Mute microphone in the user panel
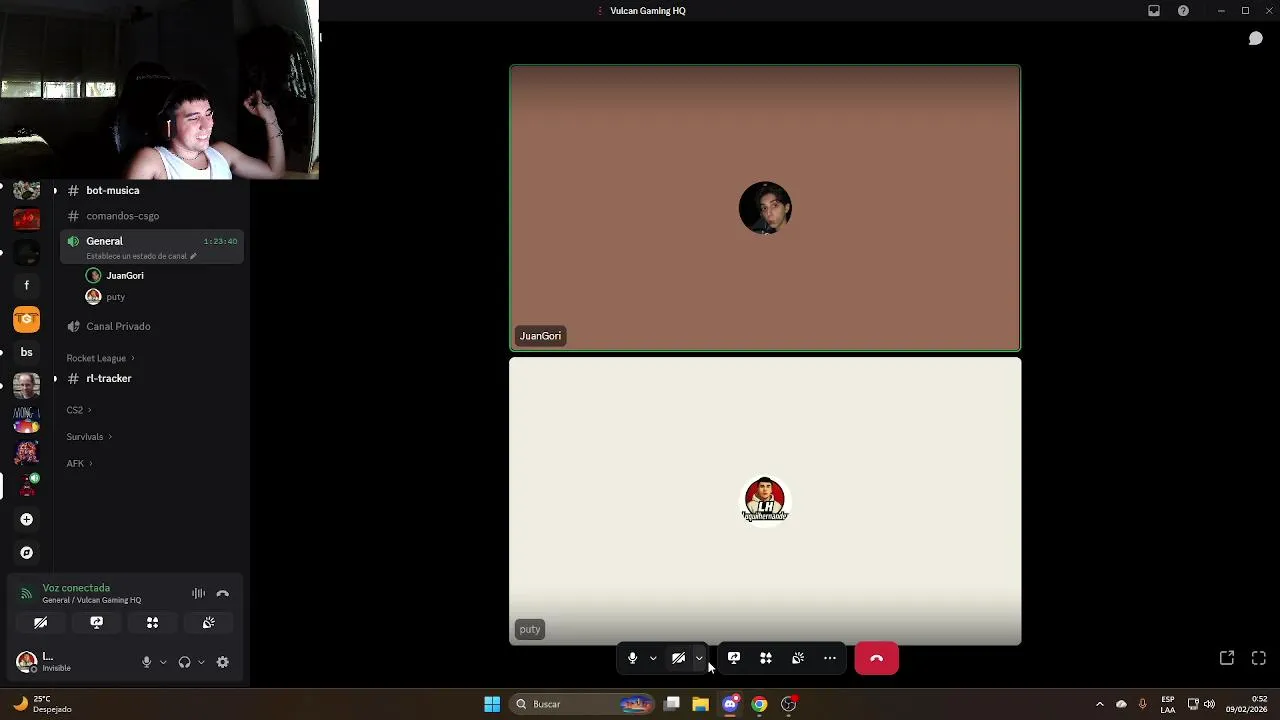 point(146,662)
